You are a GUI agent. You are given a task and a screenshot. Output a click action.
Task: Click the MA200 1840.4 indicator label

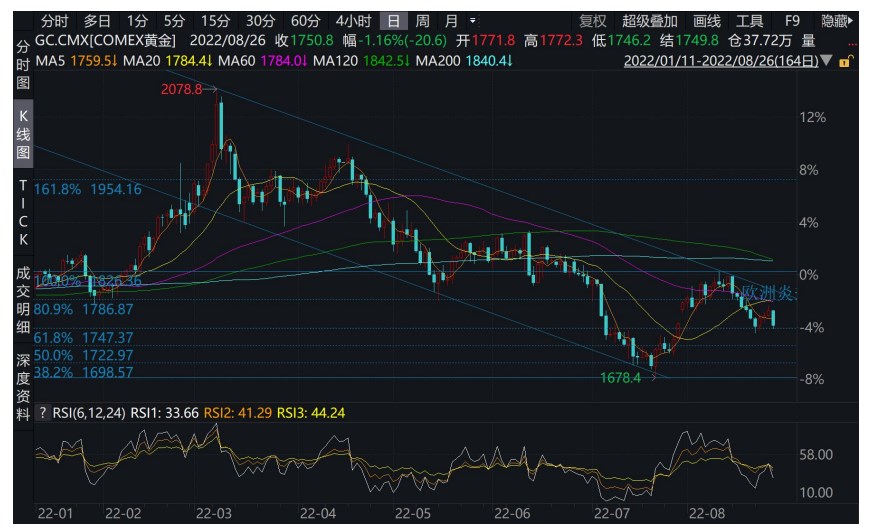464,61
